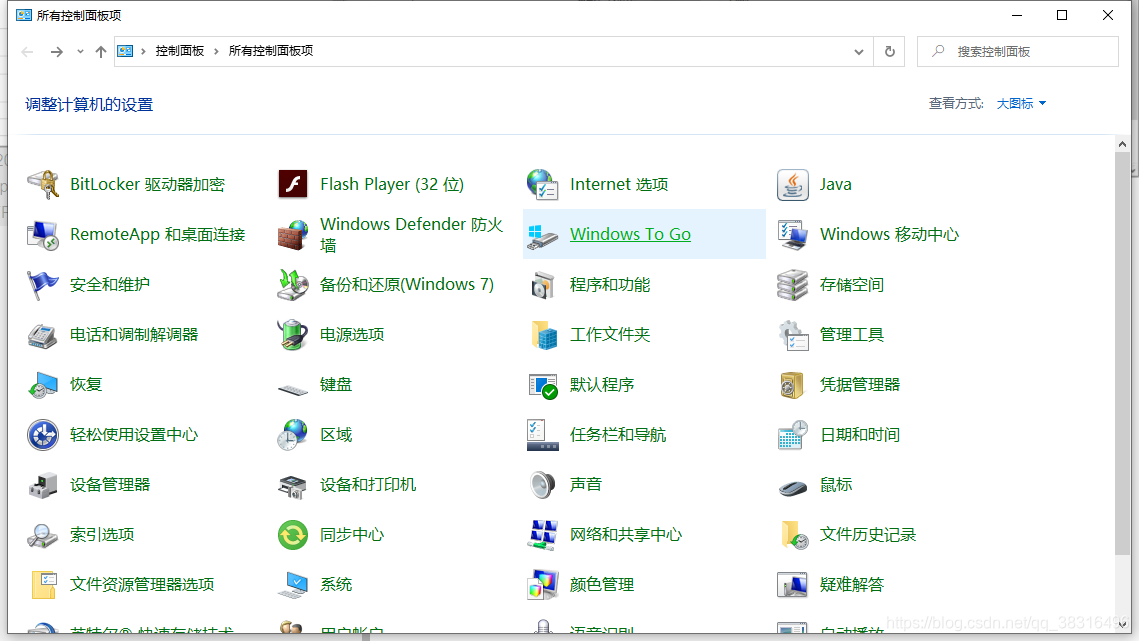The width and height of the screenshot is (1139, 641).
Task: Click the vertical scrollbar thumb
Action: click(x=1122, y=354)
